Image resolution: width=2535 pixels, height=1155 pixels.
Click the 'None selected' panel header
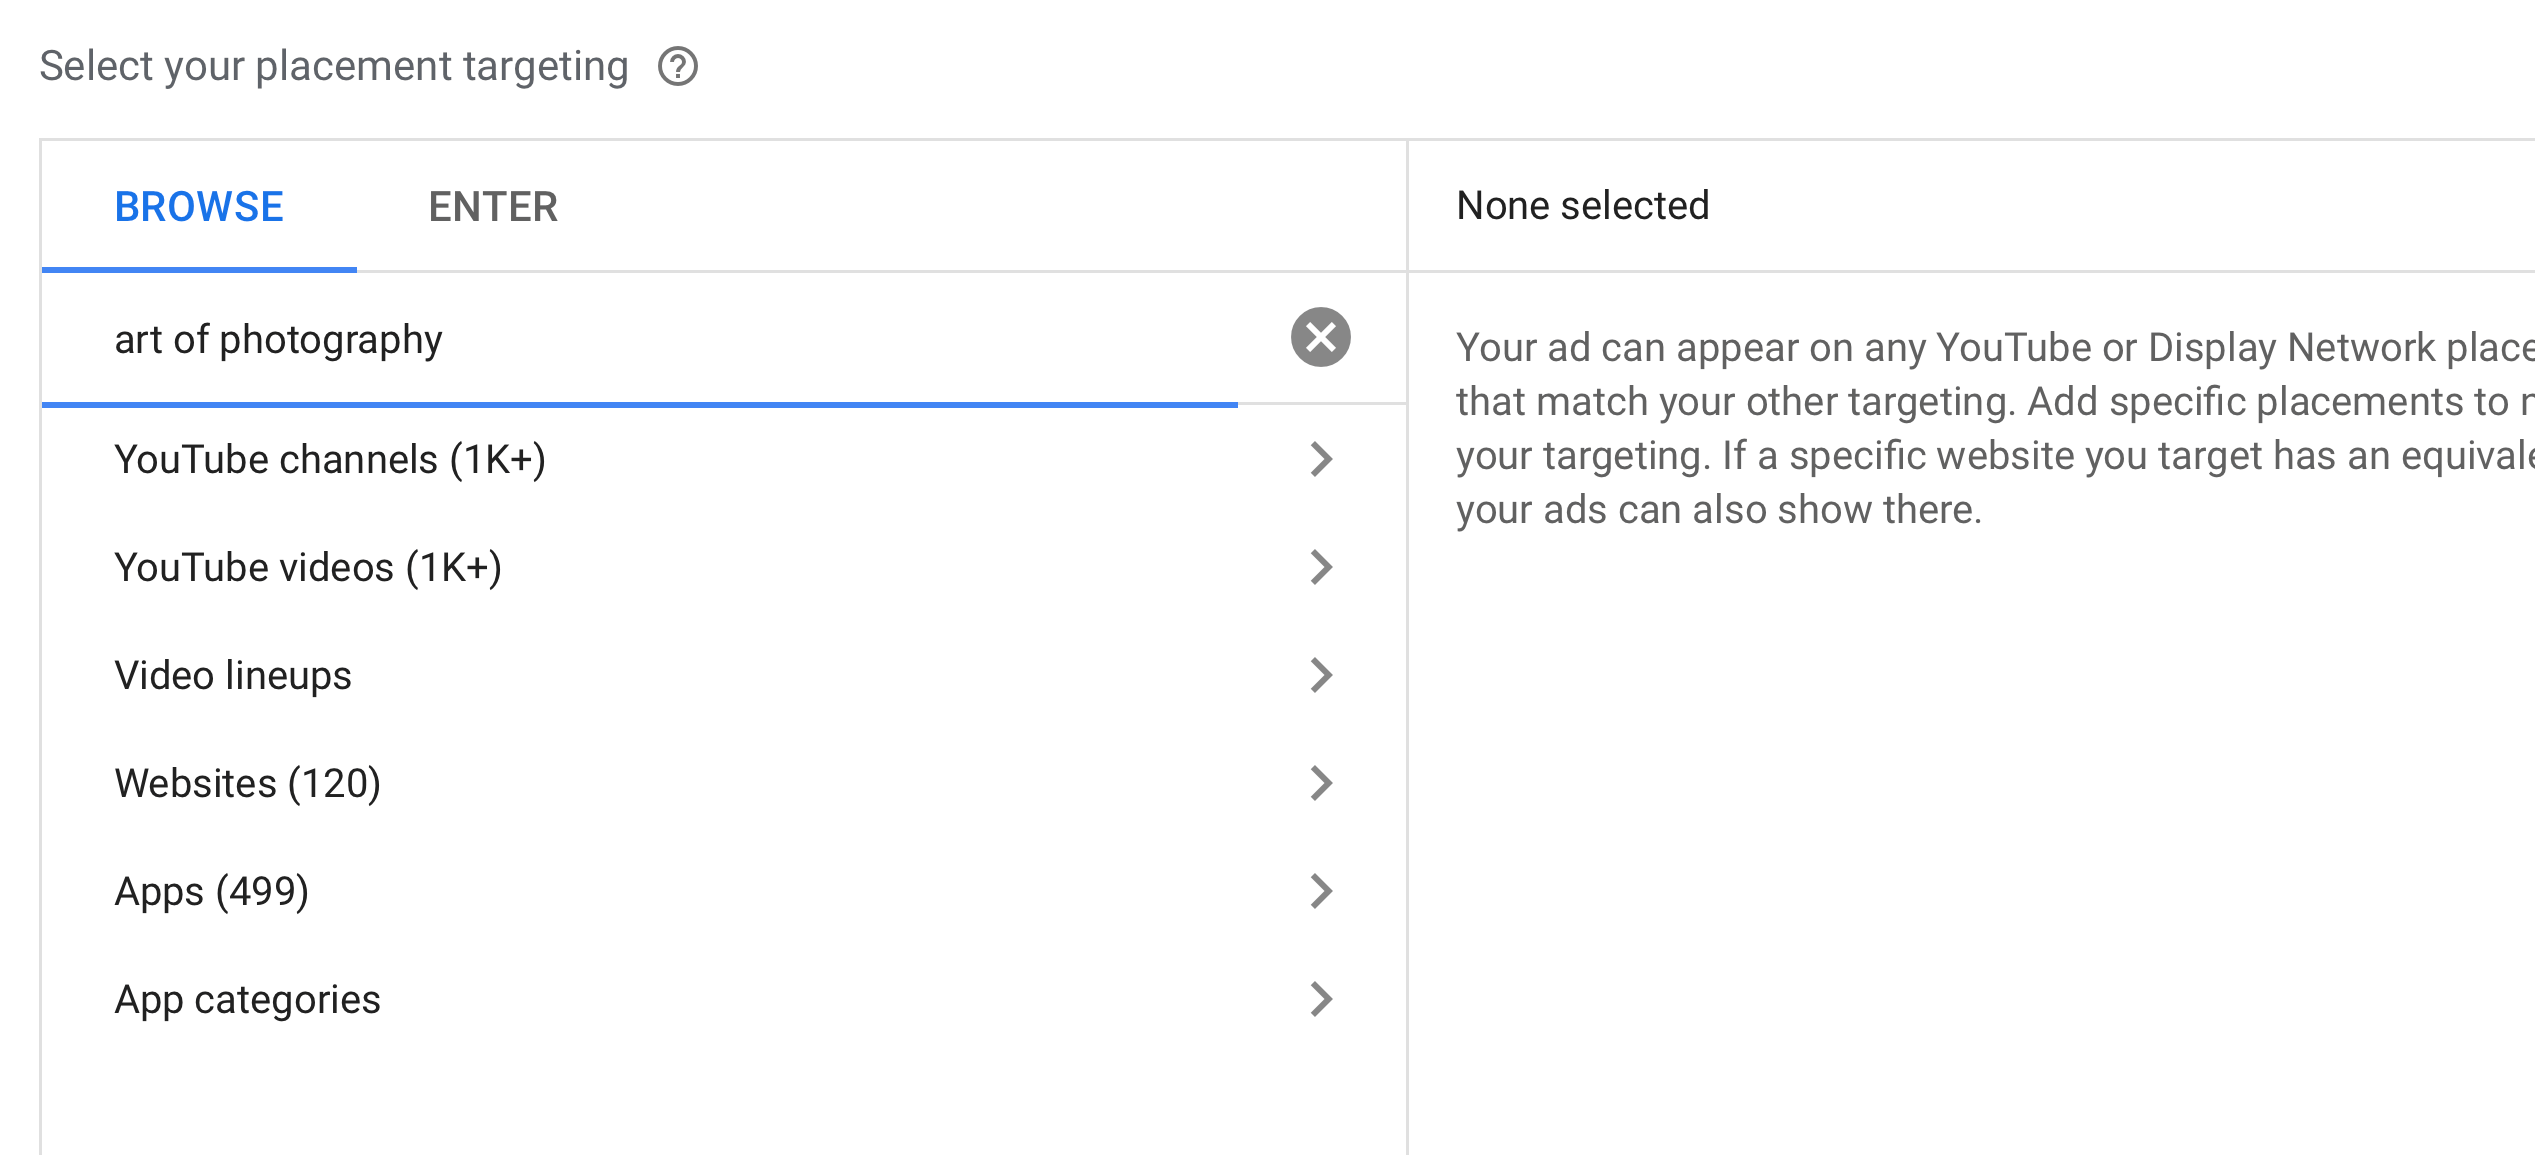pos(1582,206)
